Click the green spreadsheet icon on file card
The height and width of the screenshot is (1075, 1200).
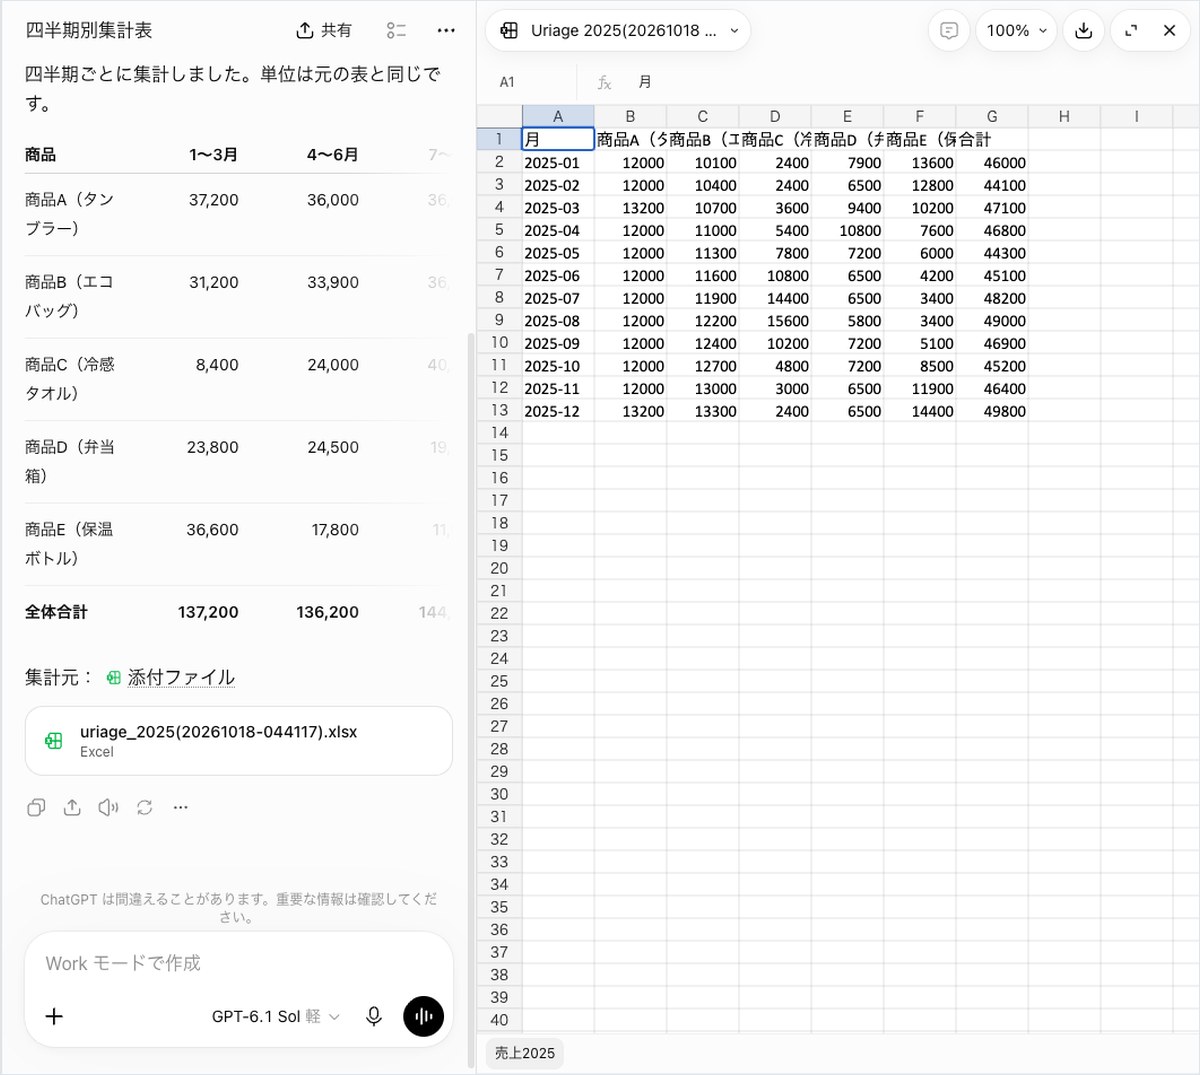point(54,741)
